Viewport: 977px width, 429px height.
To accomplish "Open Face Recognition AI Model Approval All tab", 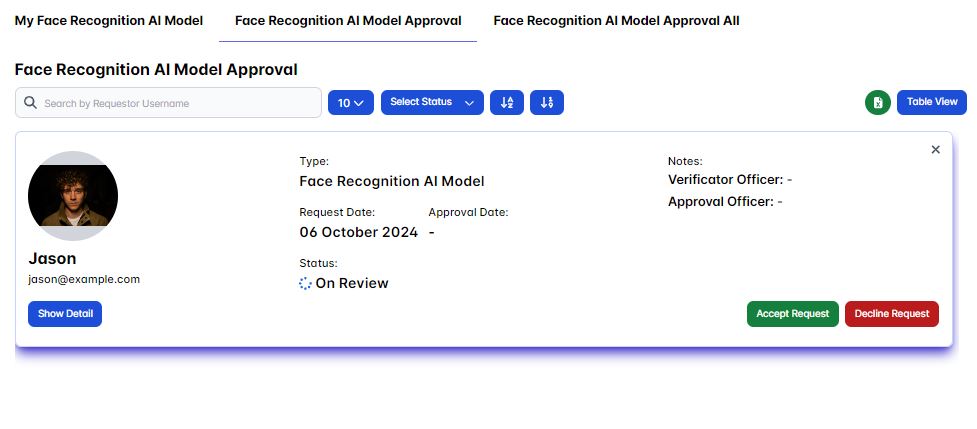I will click(616, 21).
